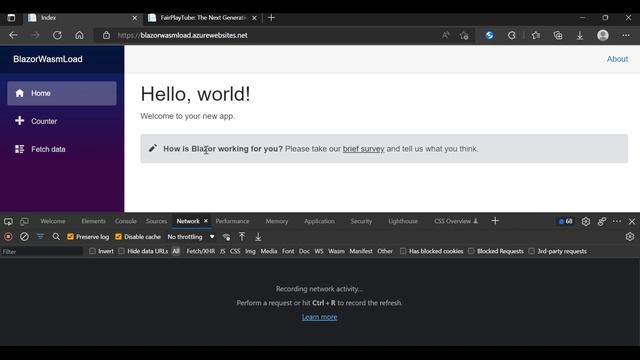Open a new browser tab with plus
Viewport: 640px width, 360px height.
click(271, 18)
